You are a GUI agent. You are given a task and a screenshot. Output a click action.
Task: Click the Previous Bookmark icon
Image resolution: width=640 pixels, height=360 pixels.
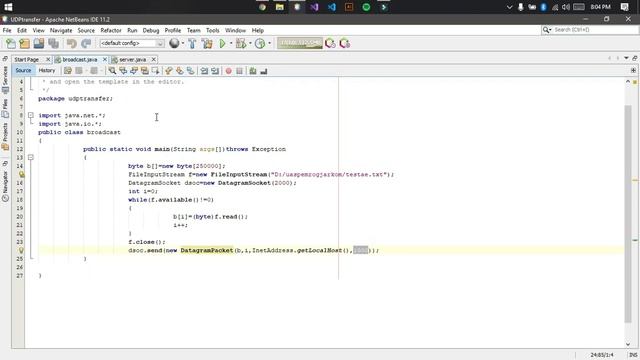(x=169, y=71)
